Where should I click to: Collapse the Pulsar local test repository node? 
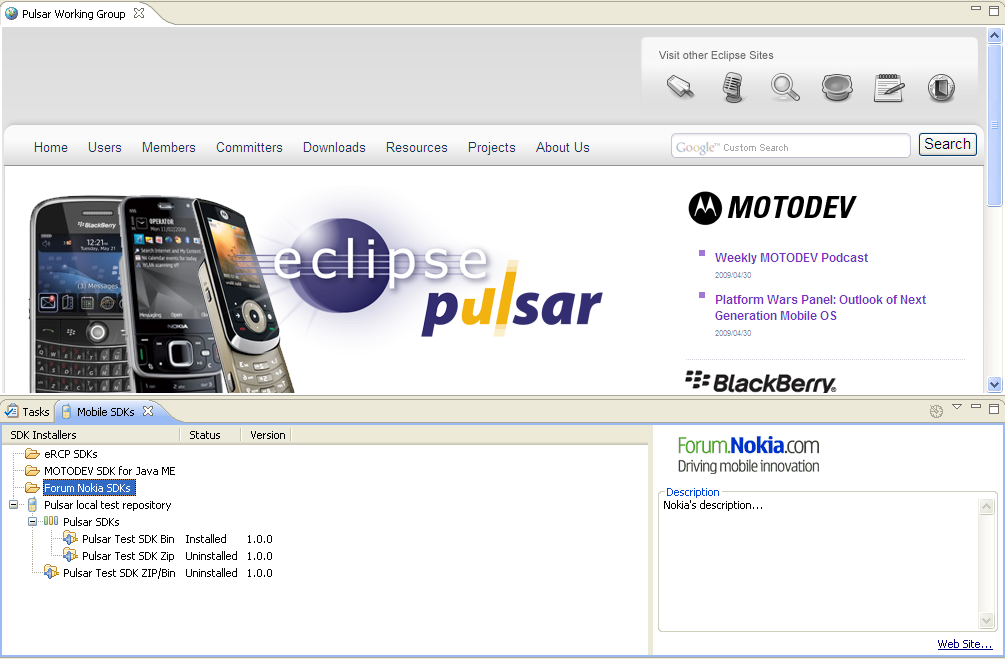pos(13,505)
